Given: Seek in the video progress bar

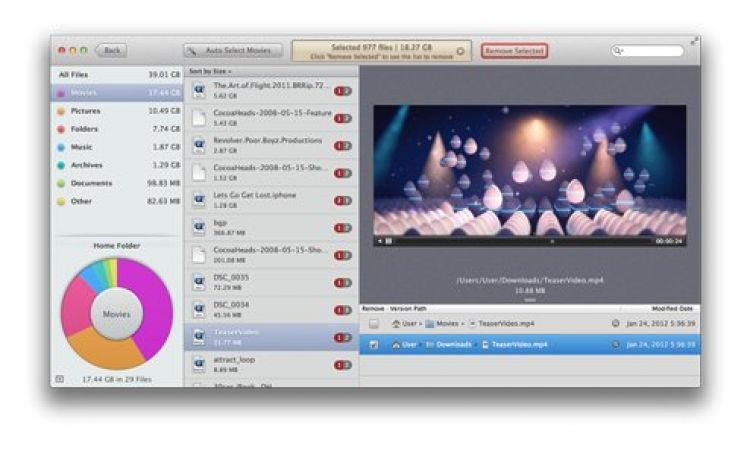Looking at the screenshot, I should (524, 241).
